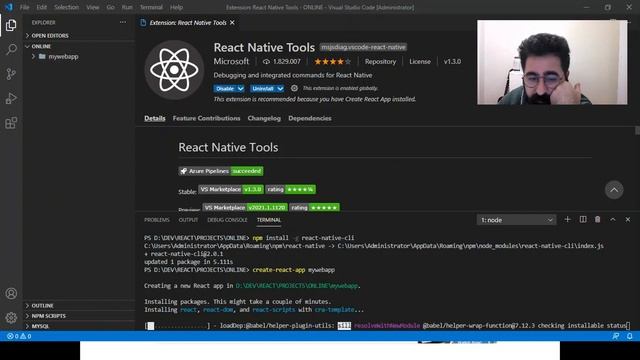Open the Run menu
640x360 pixels.
(x=127, y=7)
